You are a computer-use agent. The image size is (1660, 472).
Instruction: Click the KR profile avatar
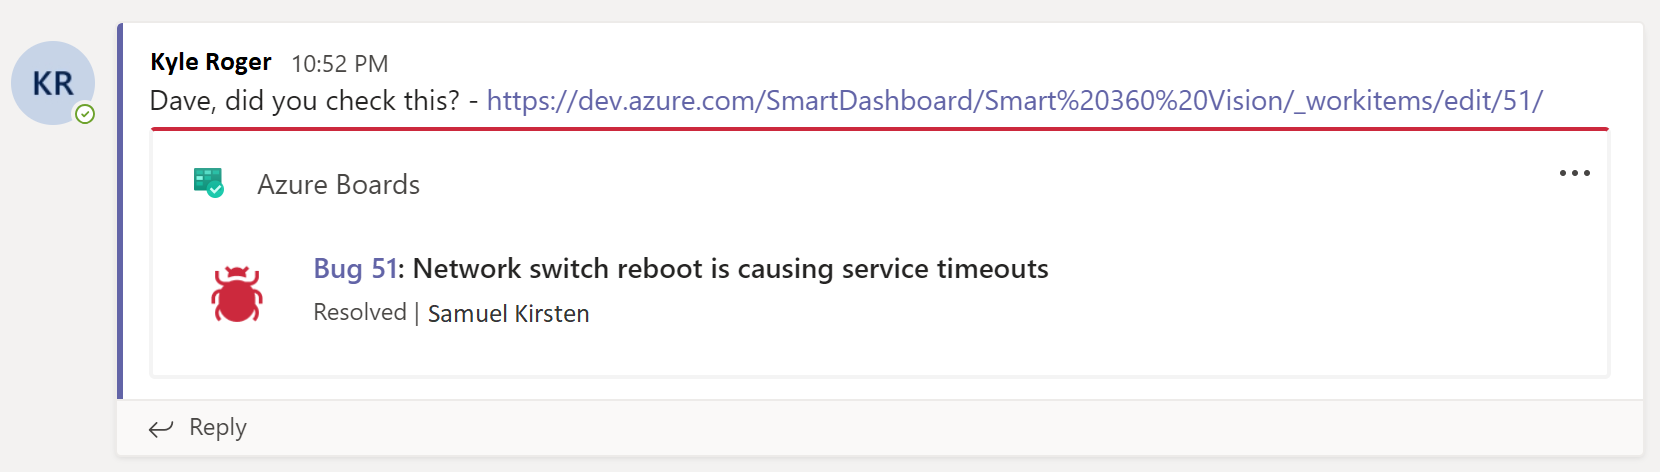coord(52,83)
